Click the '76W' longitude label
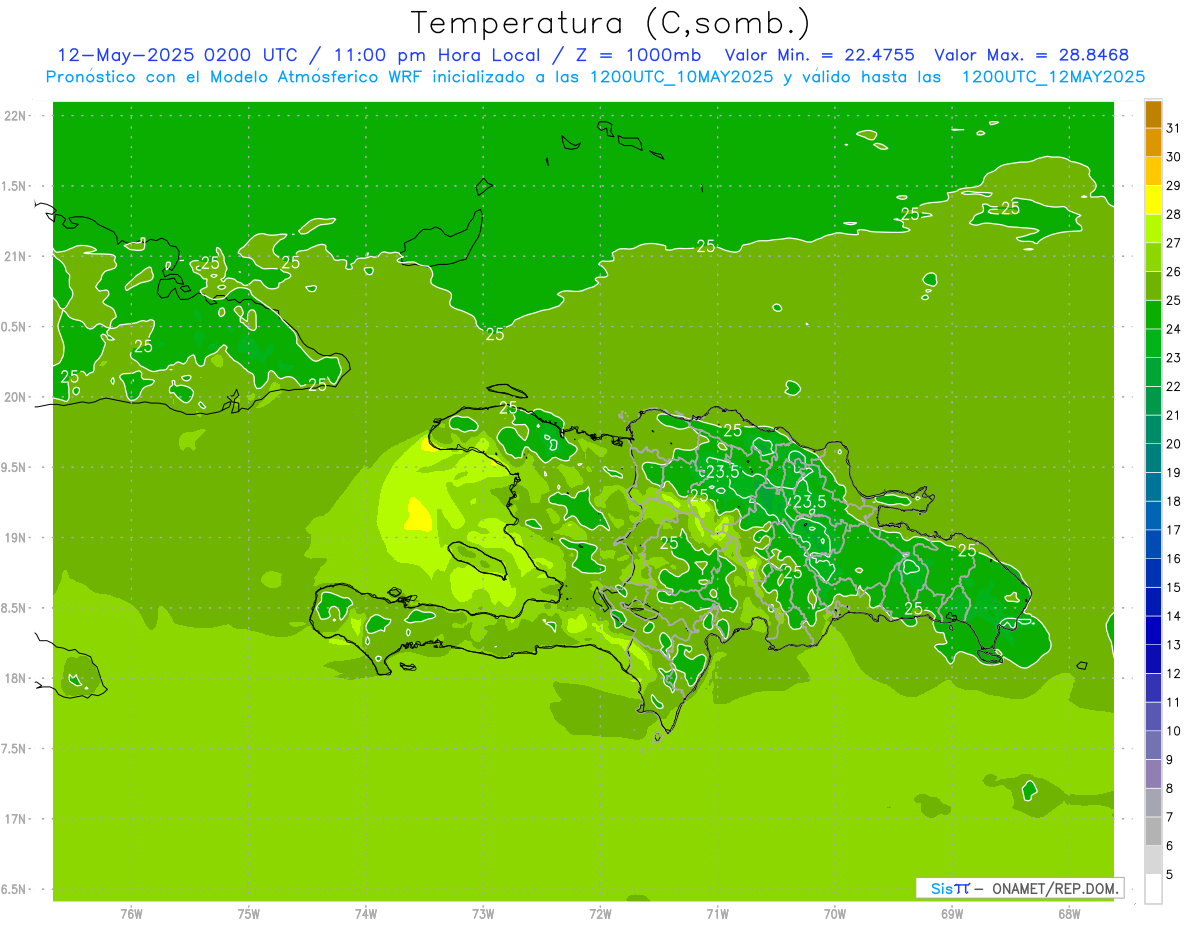This screenshot has width=1200, height=927. point(131,914)
